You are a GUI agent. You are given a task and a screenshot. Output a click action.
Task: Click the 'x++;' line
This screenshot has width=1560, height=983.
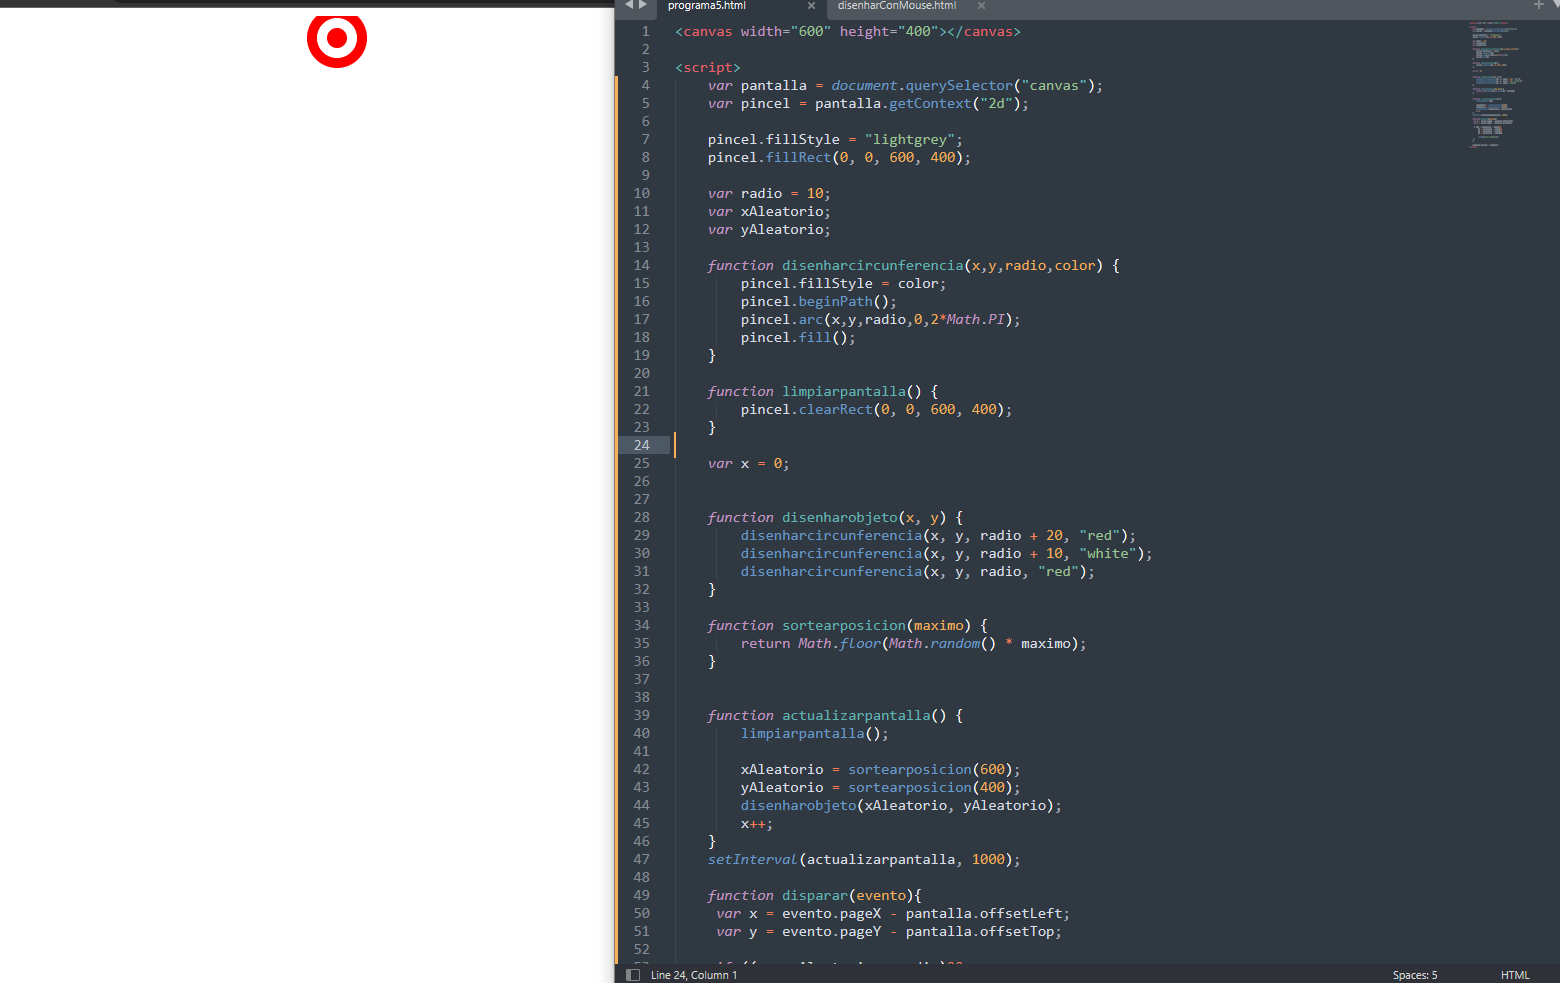757,823
